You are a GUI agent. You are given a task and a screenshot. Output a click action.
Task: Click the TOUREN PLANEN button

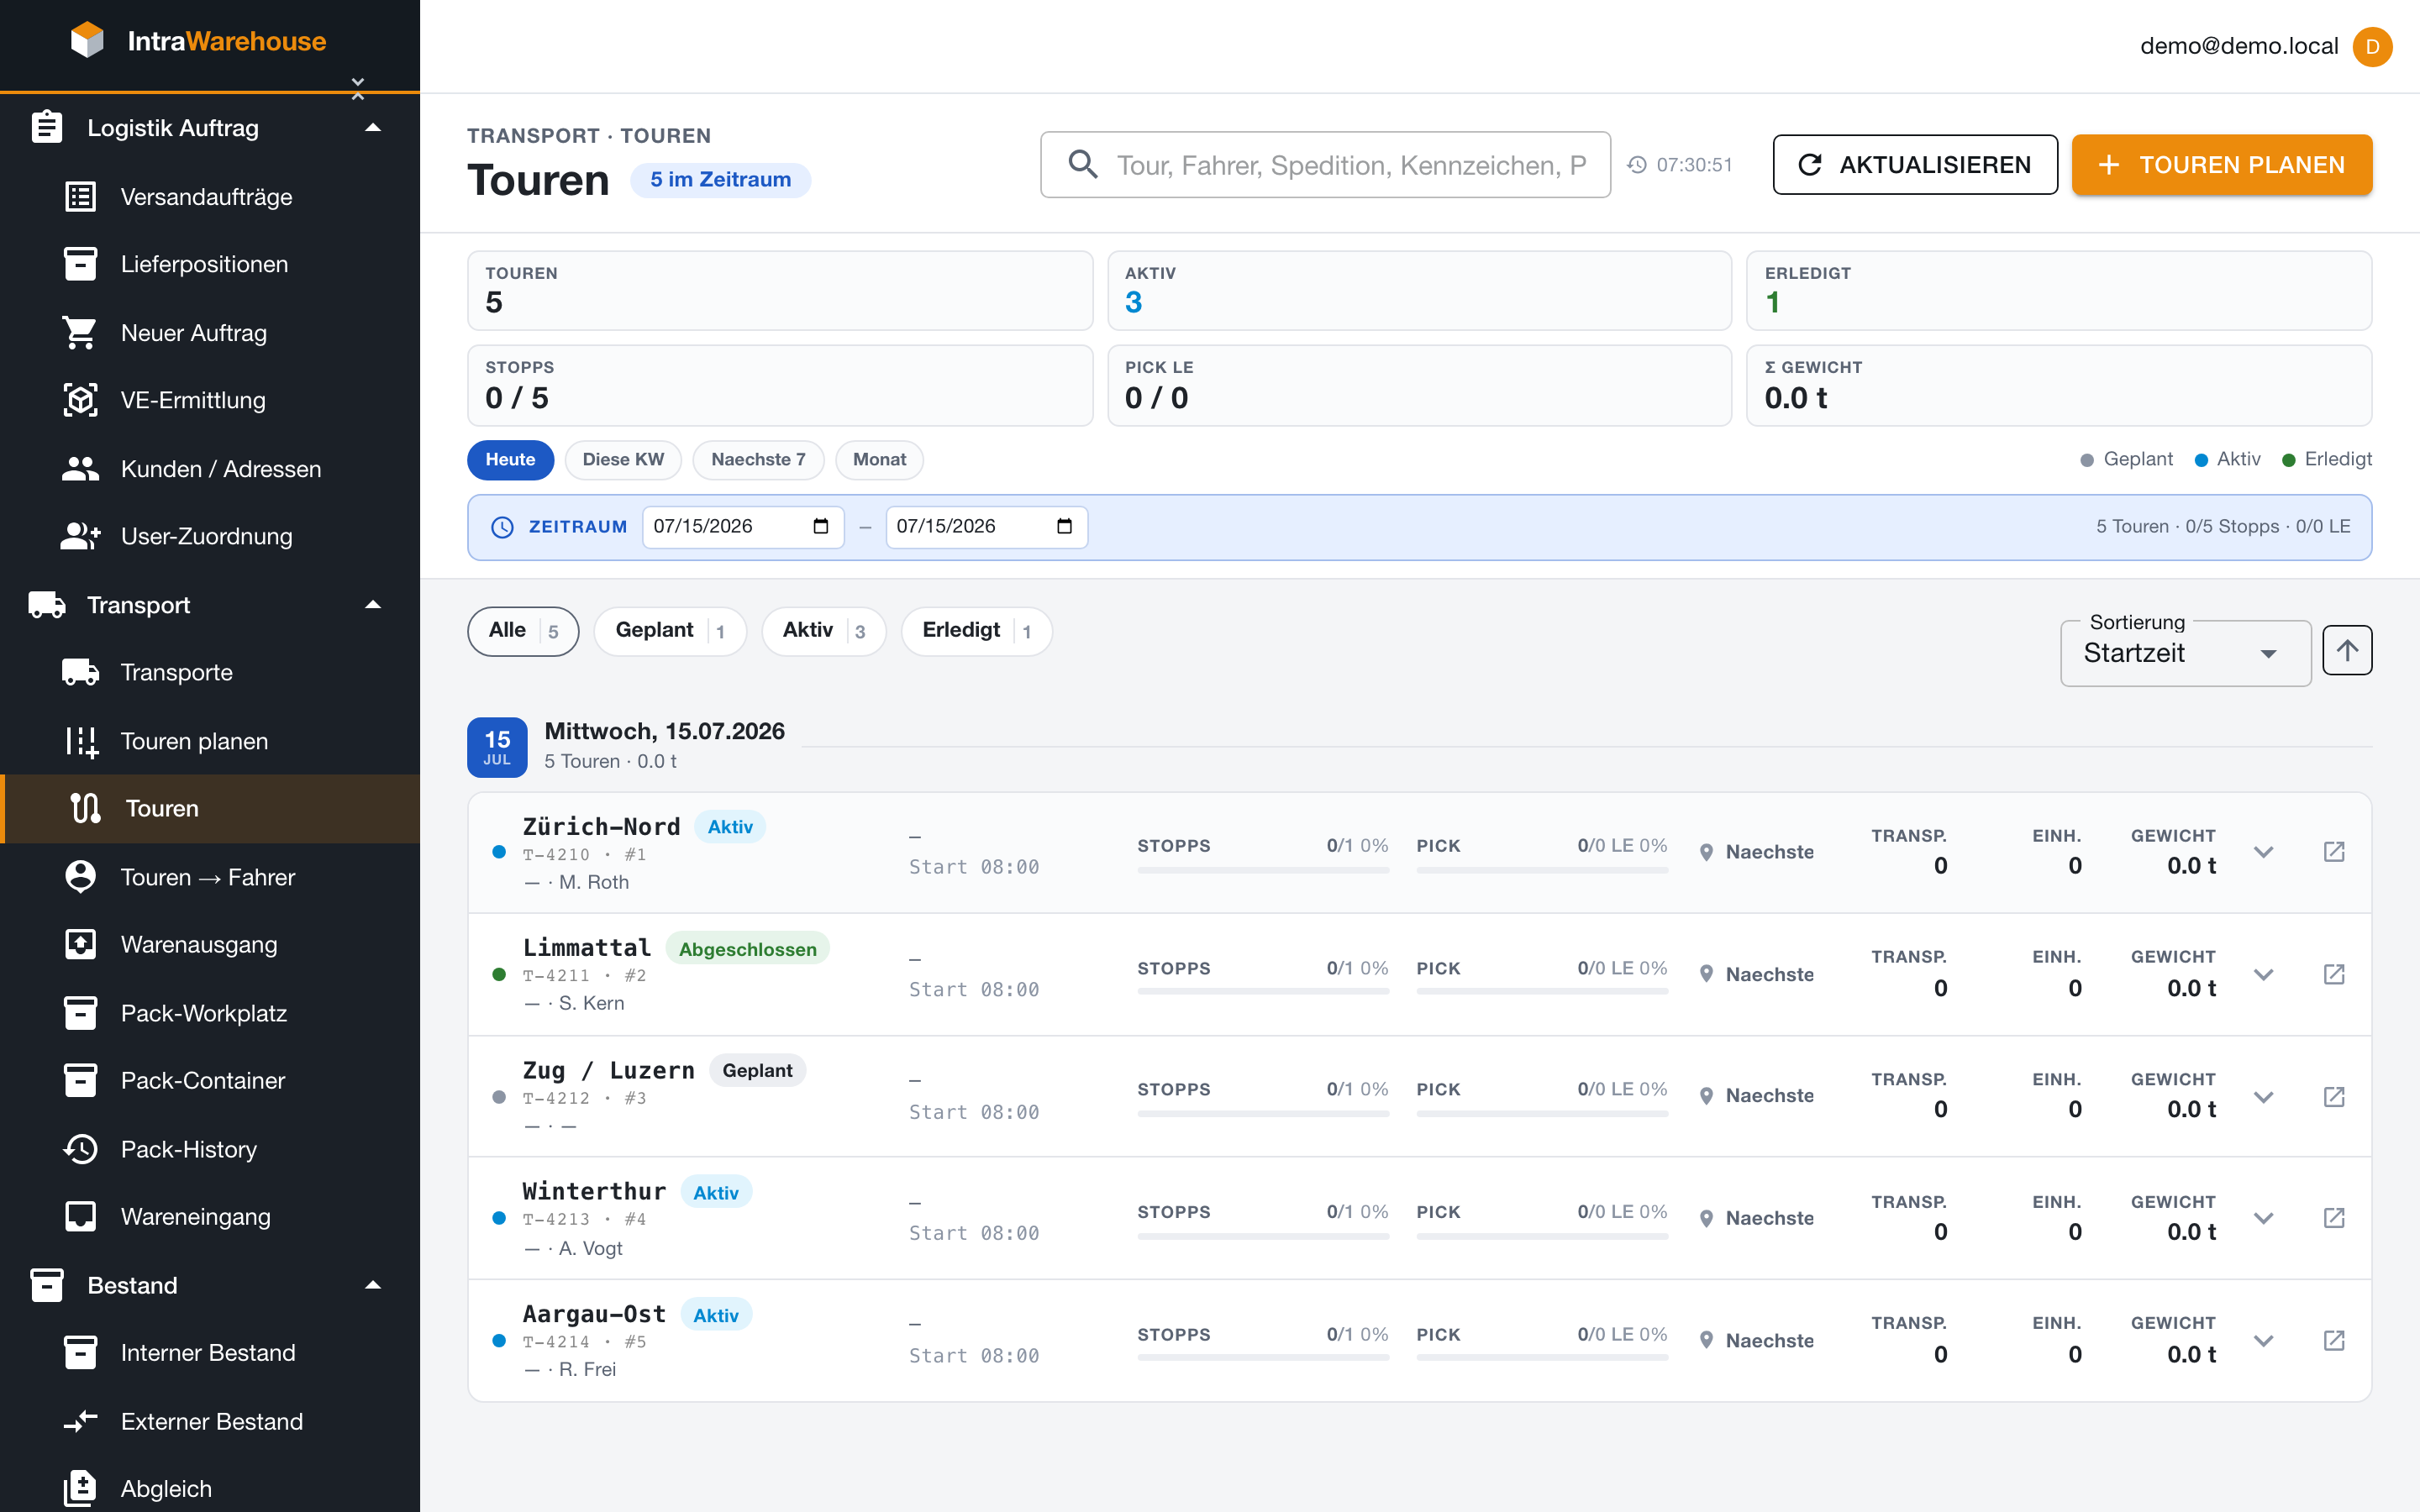[2222, 165]
